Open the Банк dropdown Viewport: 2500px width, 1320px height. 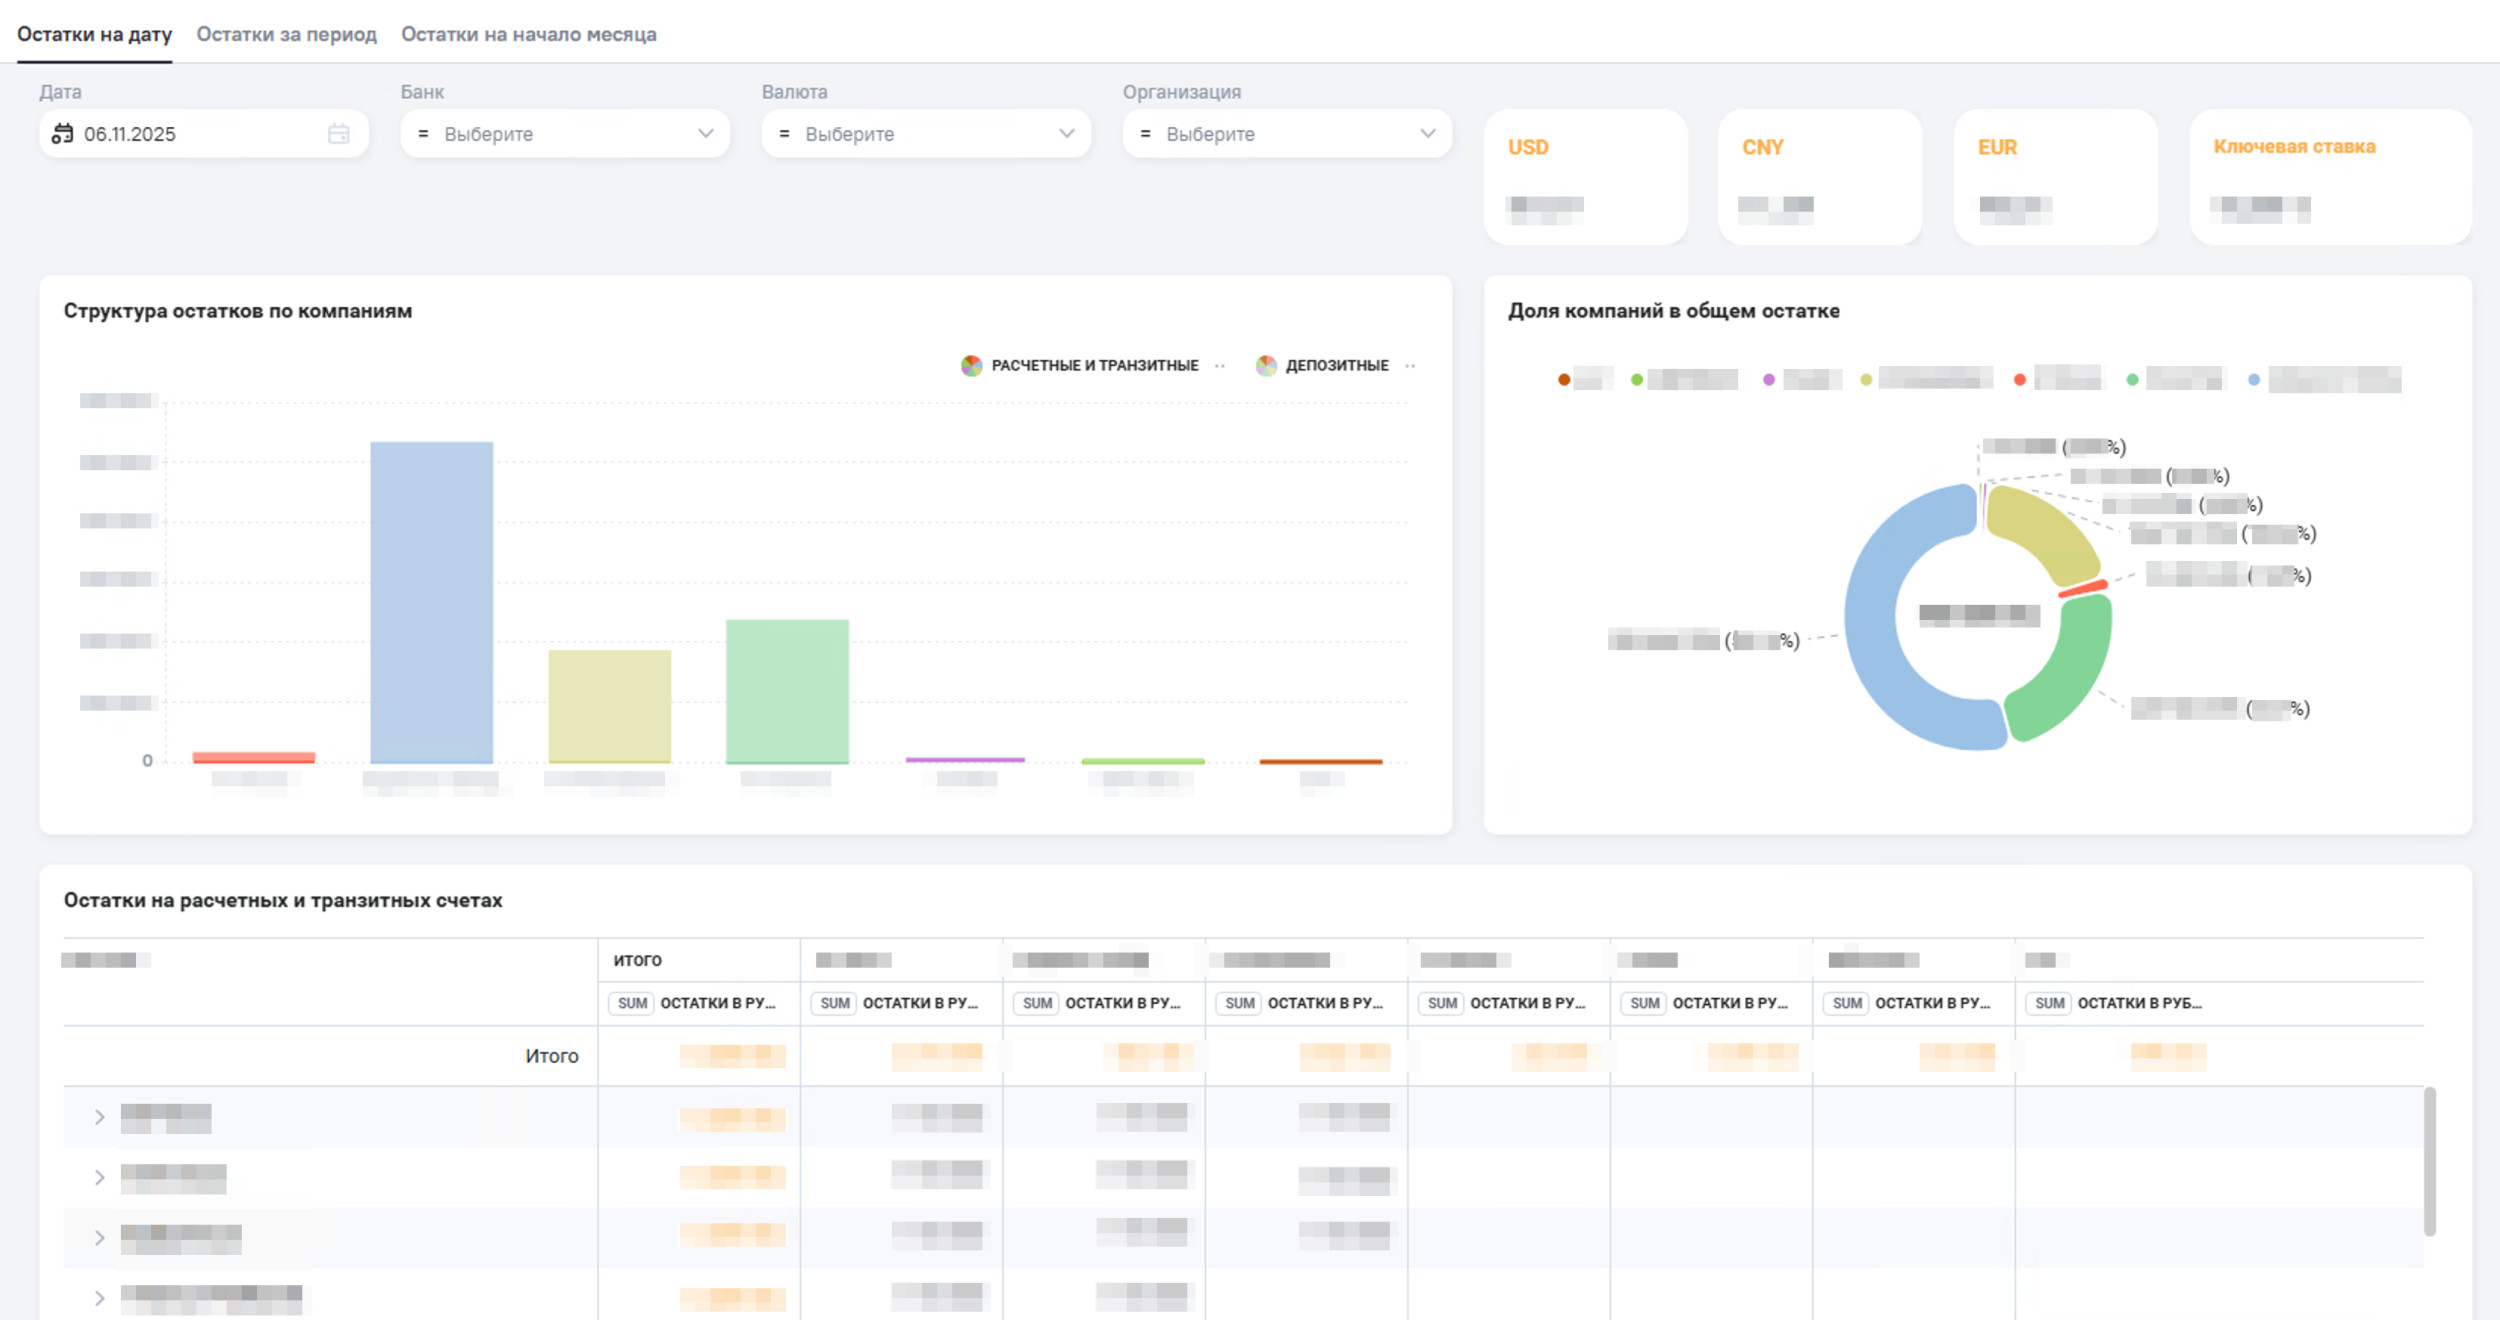705,134
